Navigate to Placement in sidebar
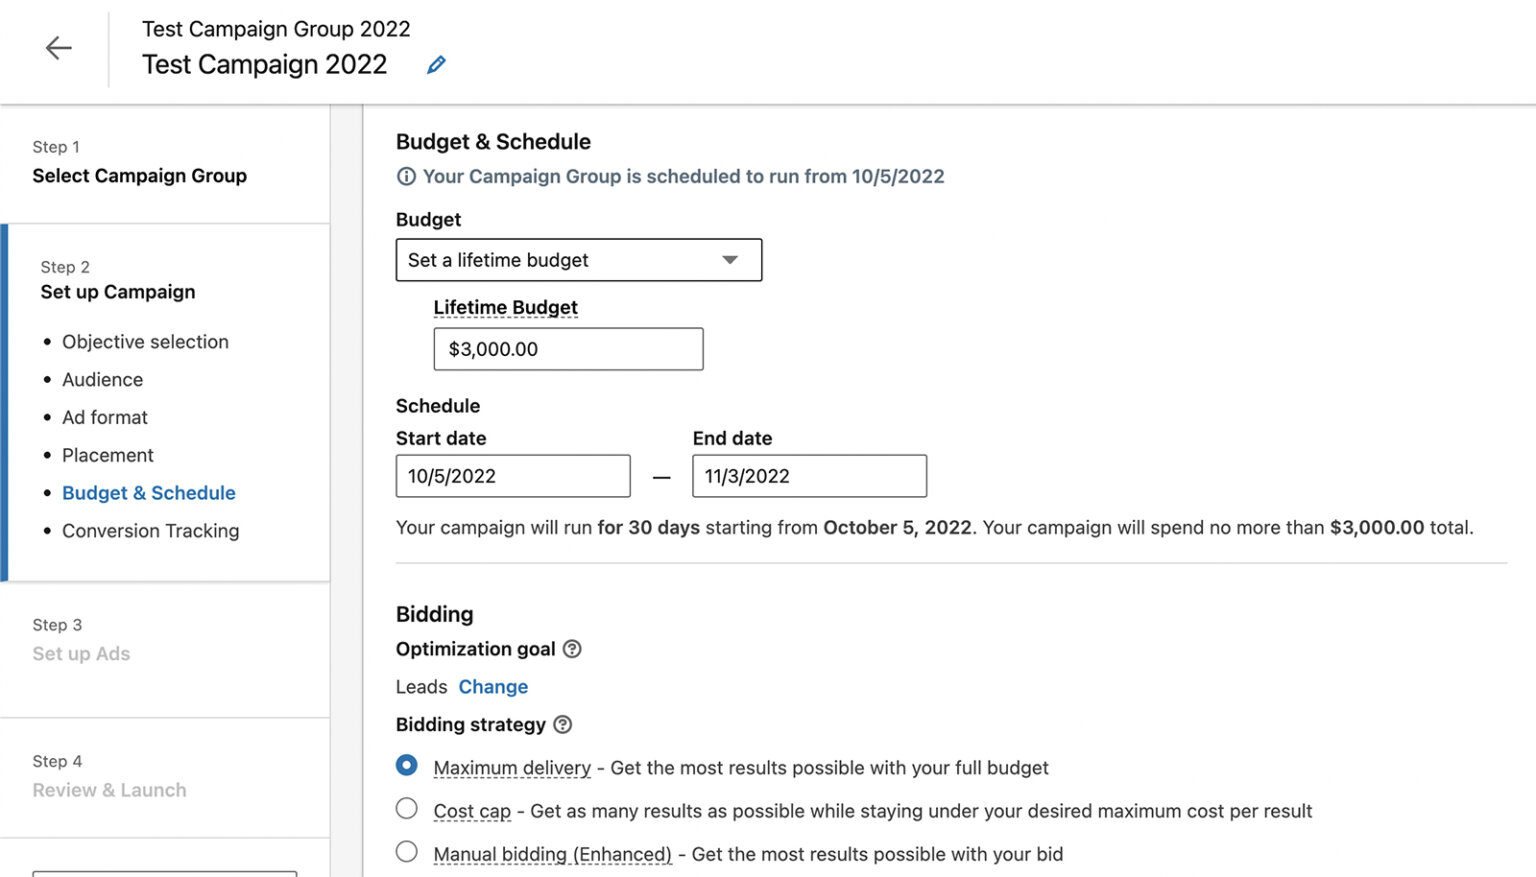 pos(108,456)
